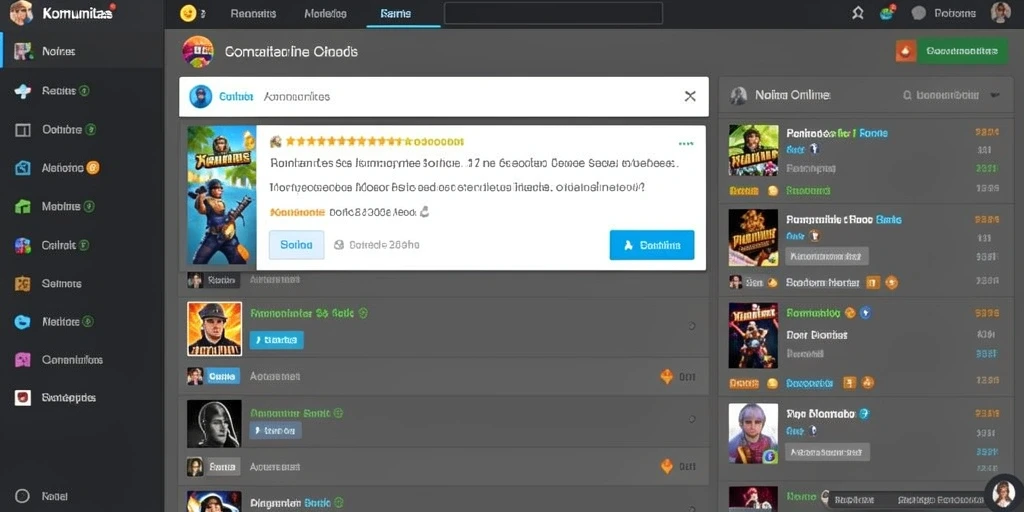Select the sidebar item with the light-blue cross icon
Viewport: 1024px width, 512px height.
[22, 91]
